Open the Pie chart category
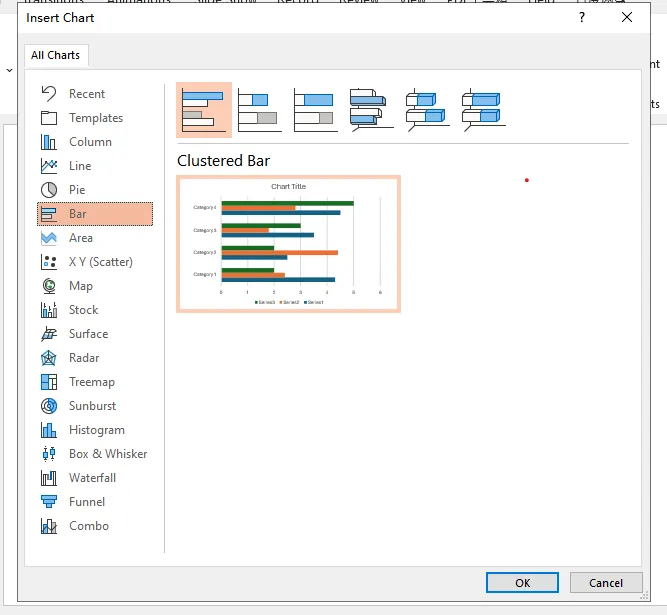Image resolution: width=667 pixels, height=615 pixels. [76, 190]
